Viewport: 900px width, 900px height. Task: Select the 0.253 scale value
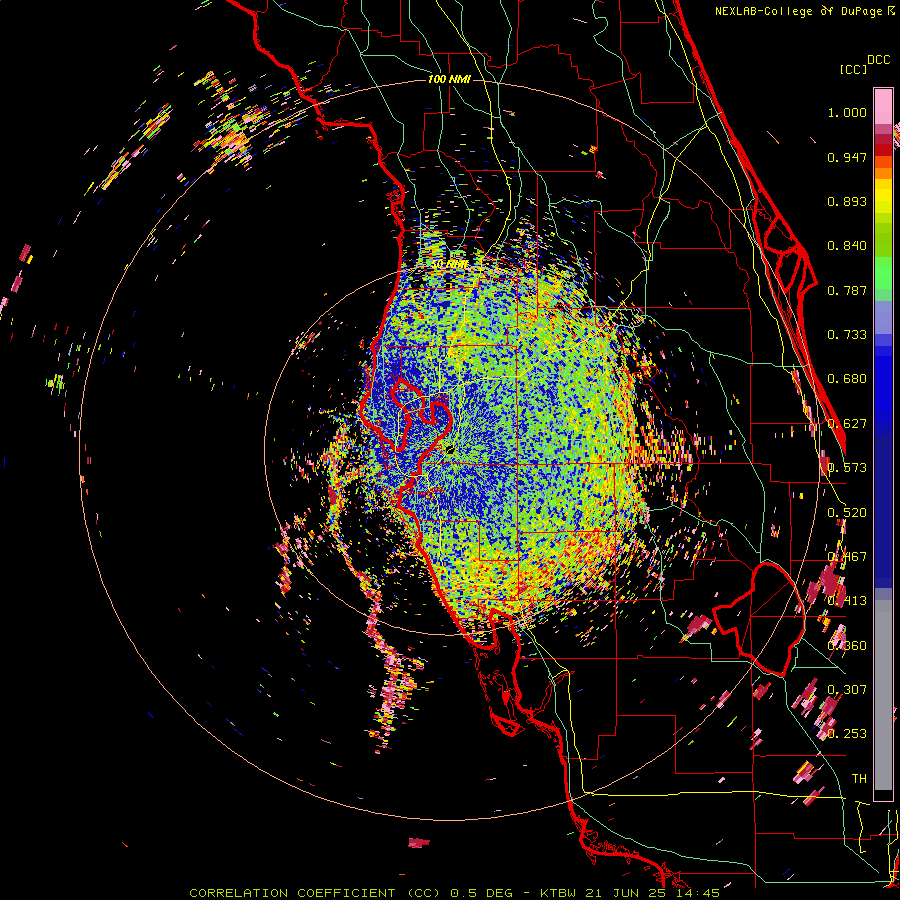click(x=847, y=734)
